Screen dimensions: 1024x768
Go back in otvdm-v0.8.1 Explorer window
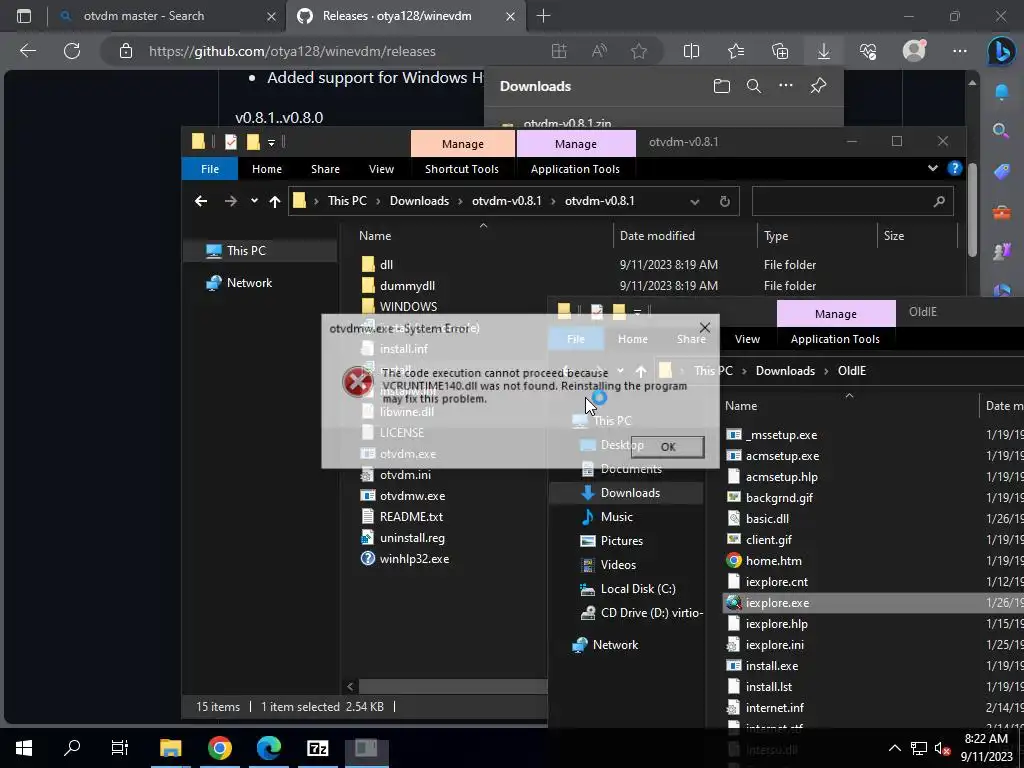pos(200,201)
